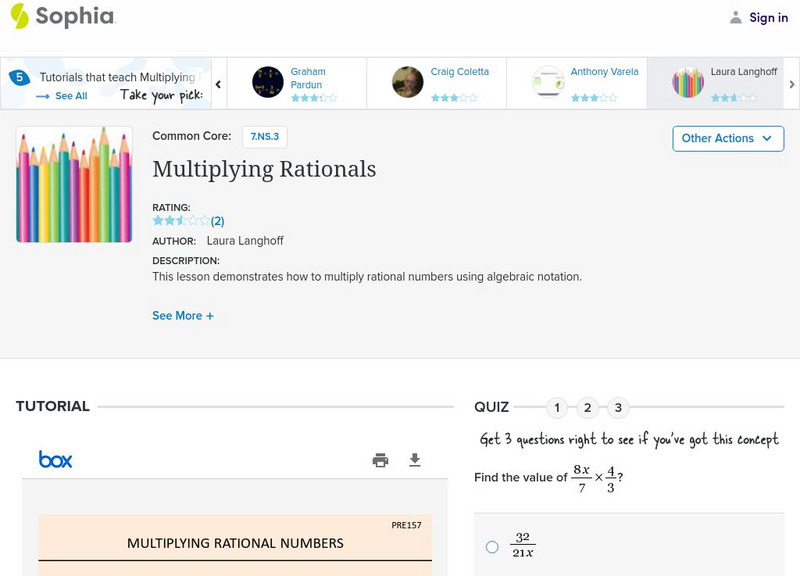
Task: Go to quiz question 2
Action: 587,408
